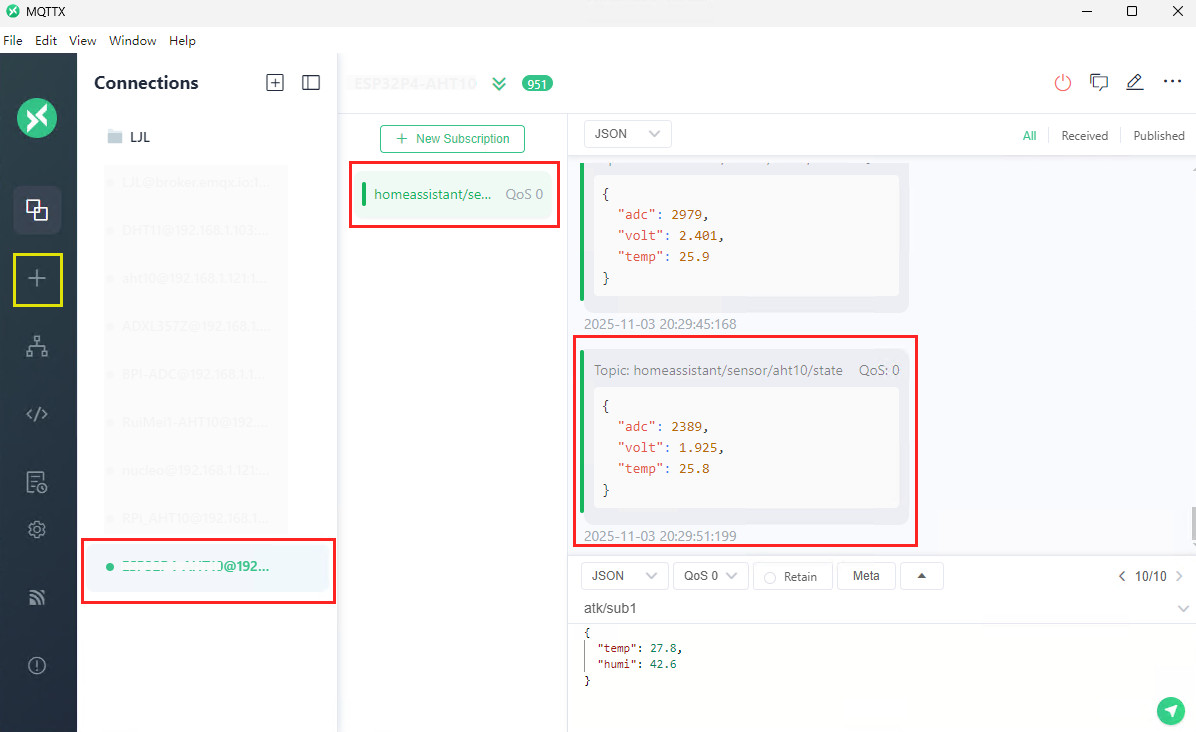
Task: Open the View menu
Action: pos(82,40)
